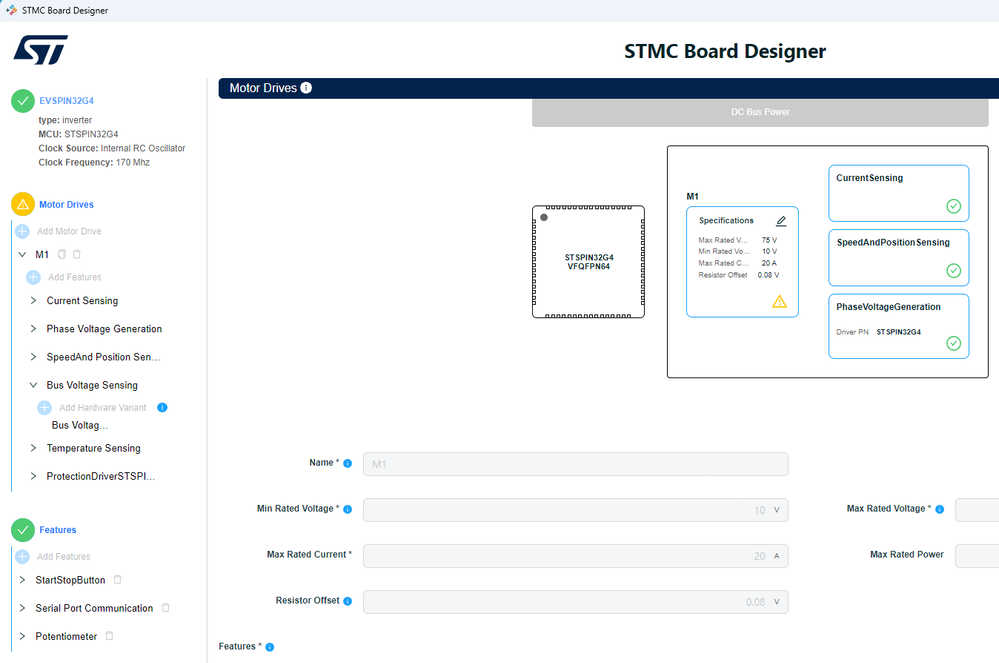This screenshot has height=663, width=999.
Task: Delete the Serial Port Communication feature
Action: (x=166, y=608)
